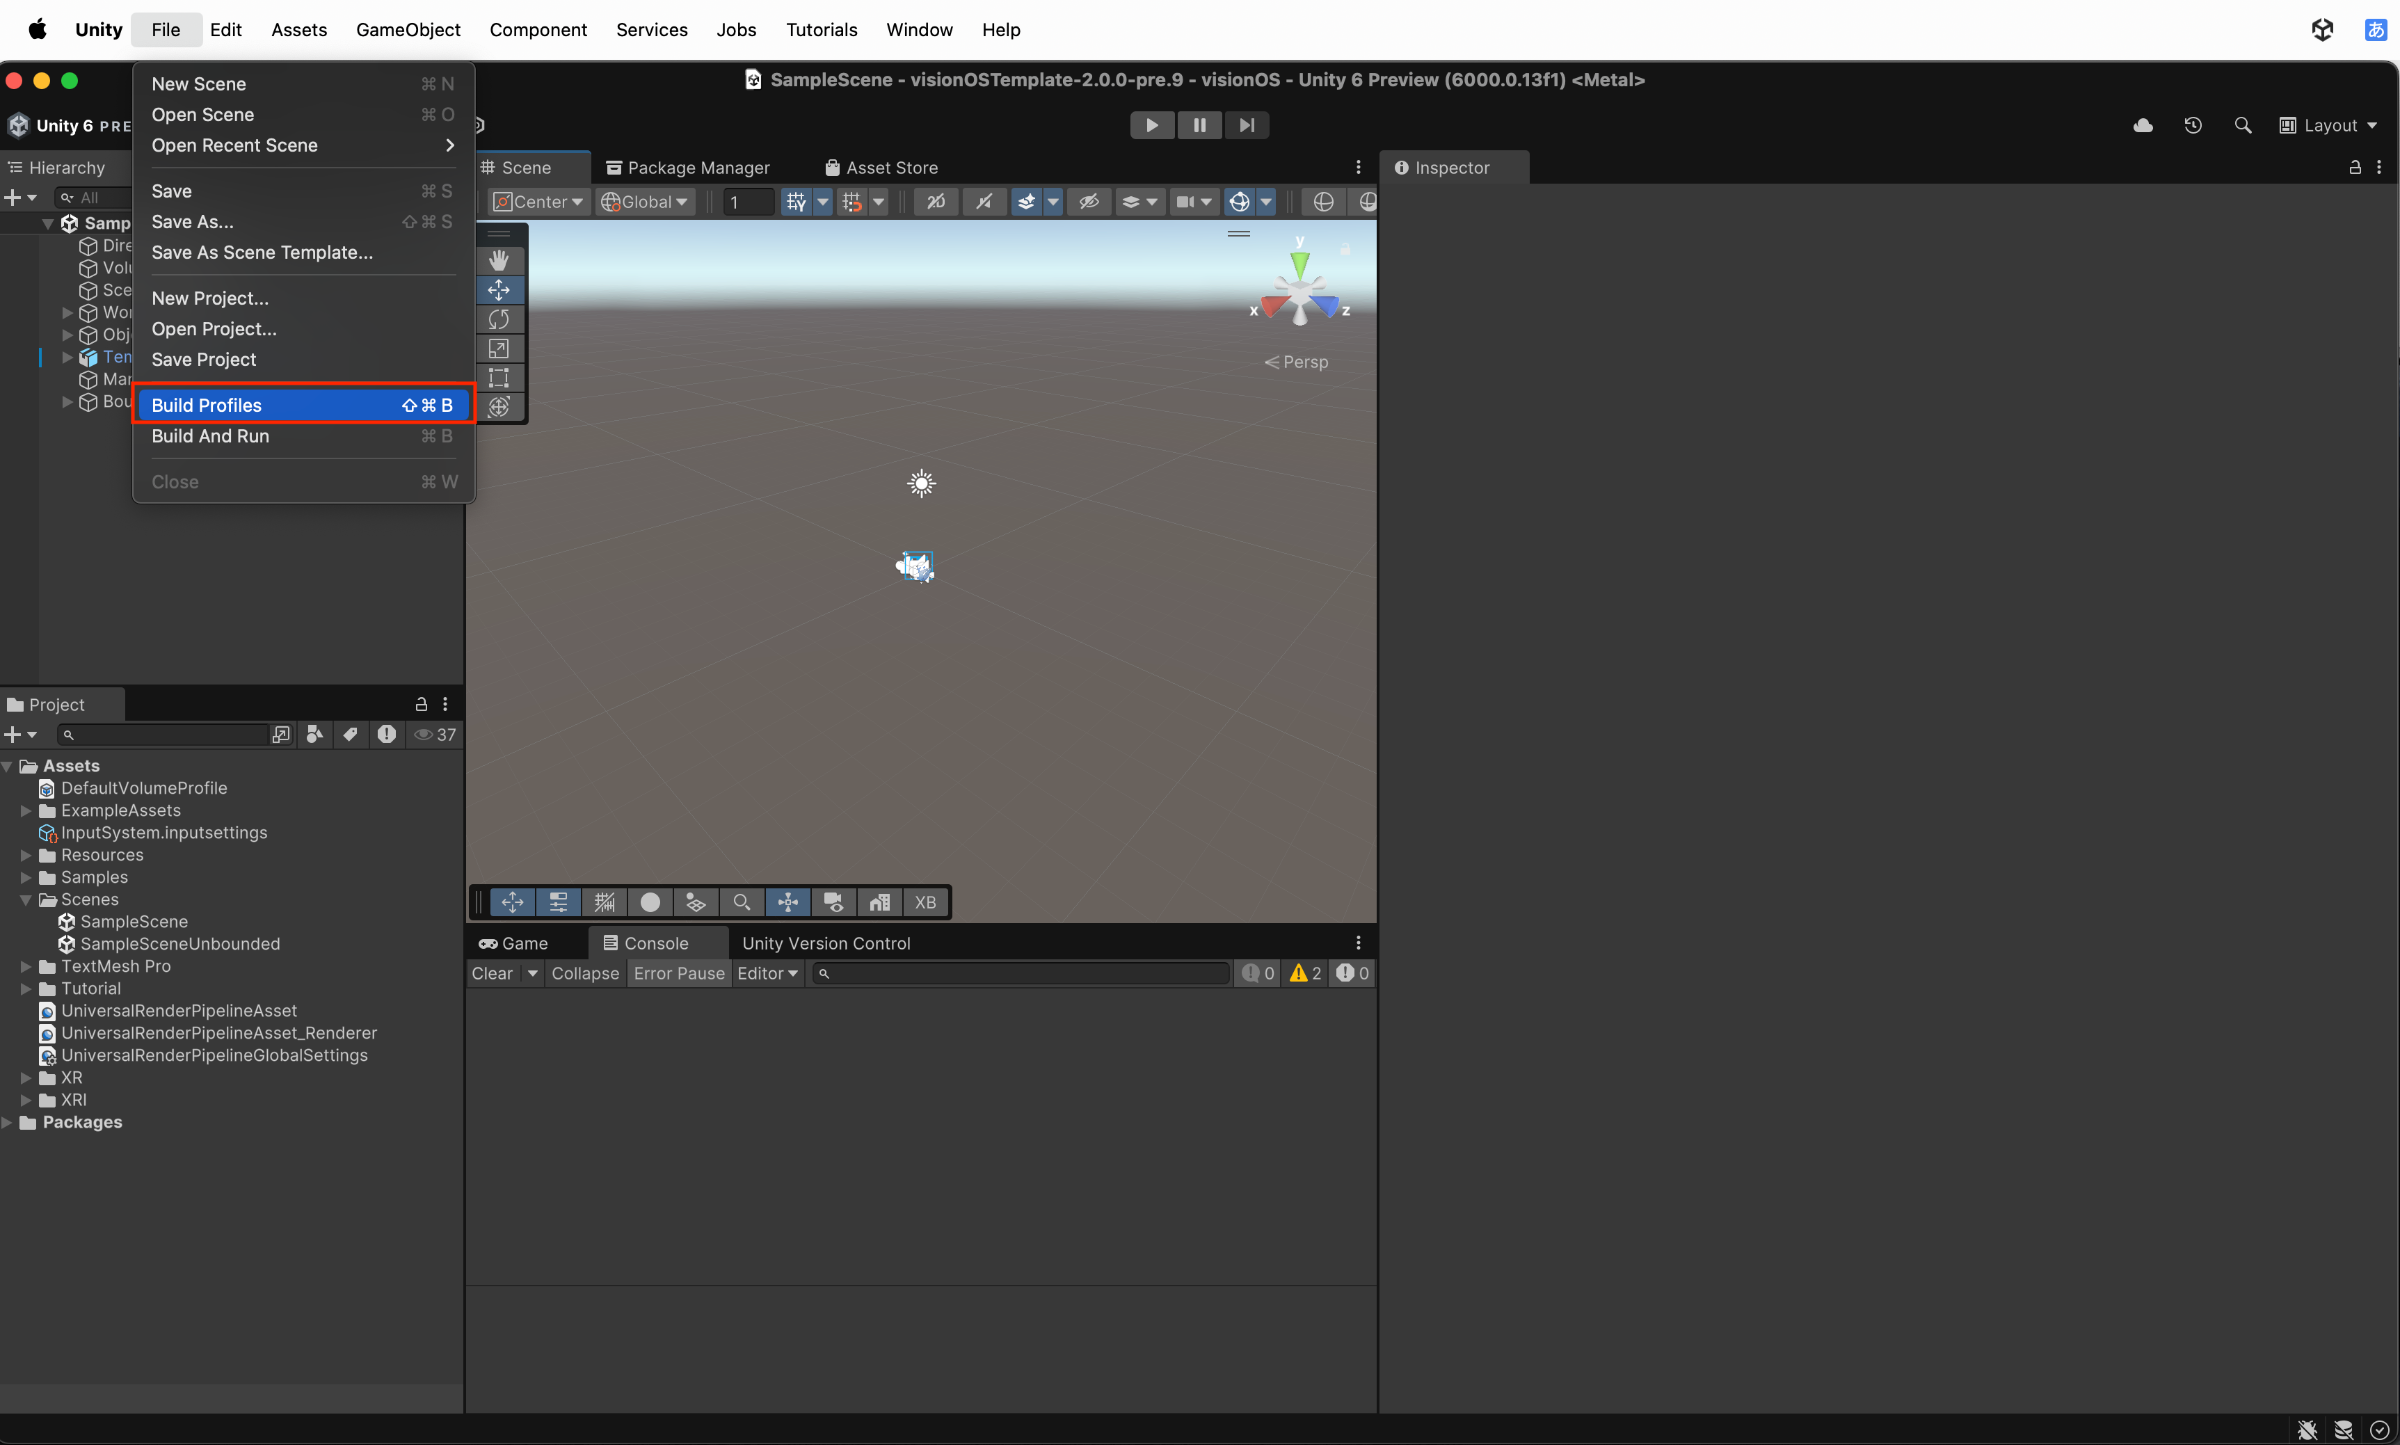Click the Console error count filter
Screen dimensions: 2400x1445
point(1352,973)
